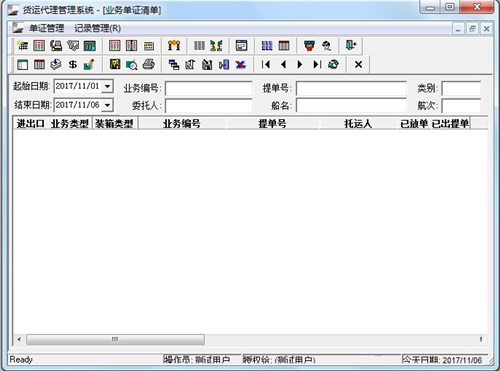500x371 pixels.
Task: Click the 船名 input field
Action: coord(351,106)
